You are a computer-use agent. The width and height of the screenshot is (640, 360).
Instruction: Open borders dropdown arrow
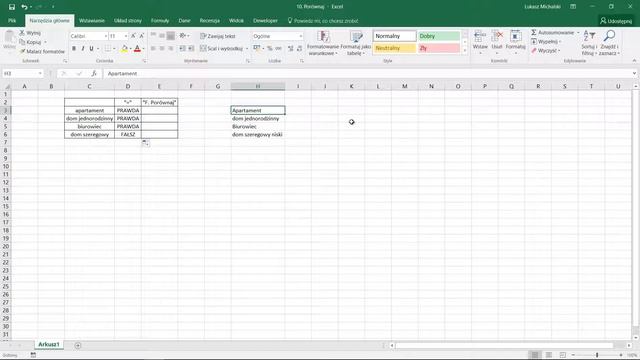[x=114, y=49]
